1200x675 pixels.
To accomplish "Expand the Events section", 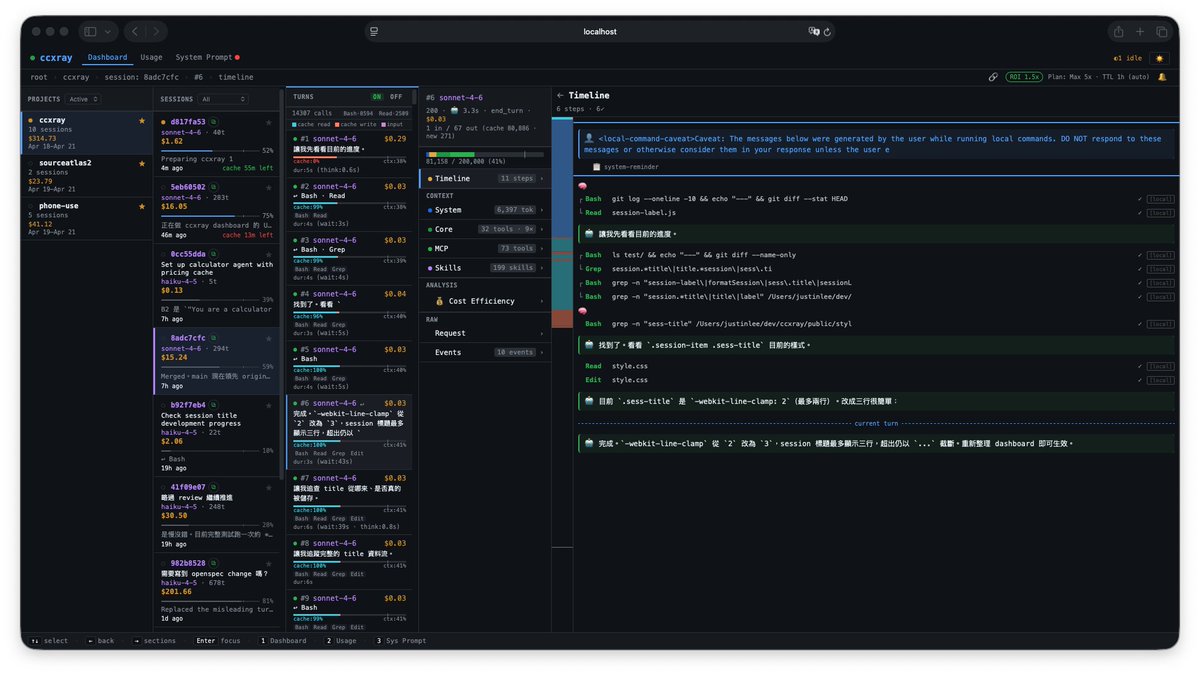I will click(x=485, y=352).
